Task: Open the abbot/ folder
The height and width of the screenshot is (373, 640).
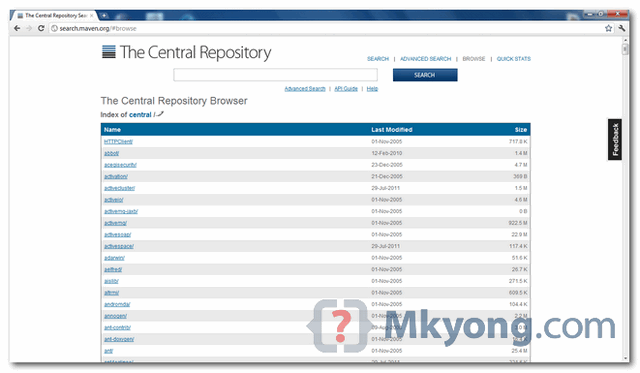Action: tap(111, 153)
